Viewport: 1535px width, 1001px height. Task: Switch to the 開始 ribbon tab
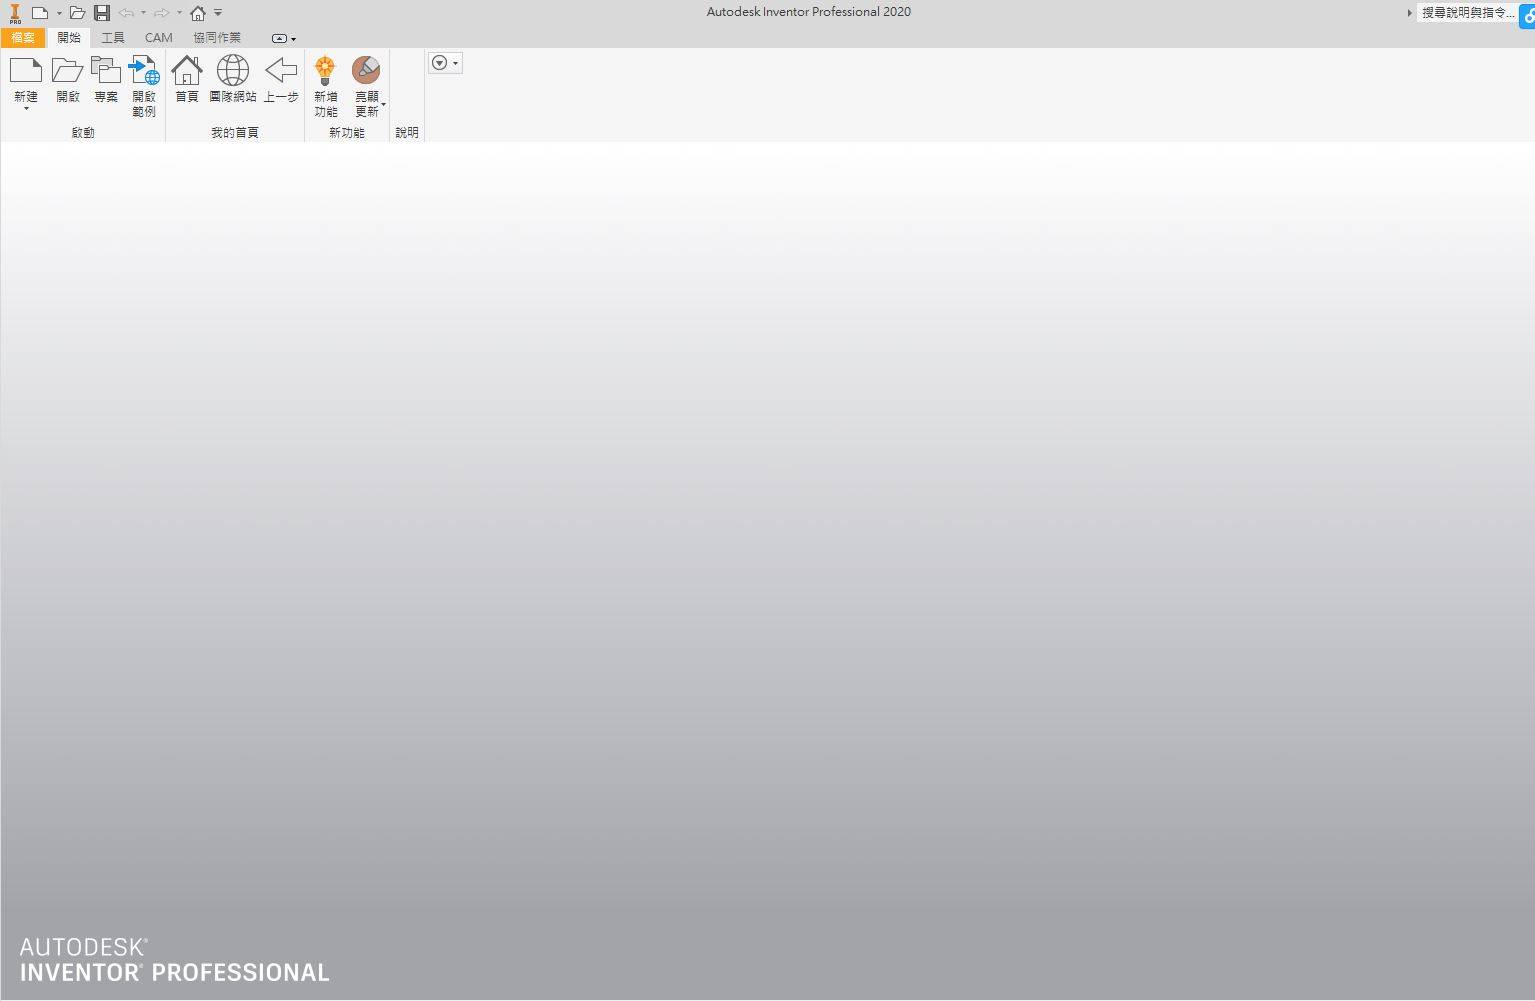(x=69, y=38)
